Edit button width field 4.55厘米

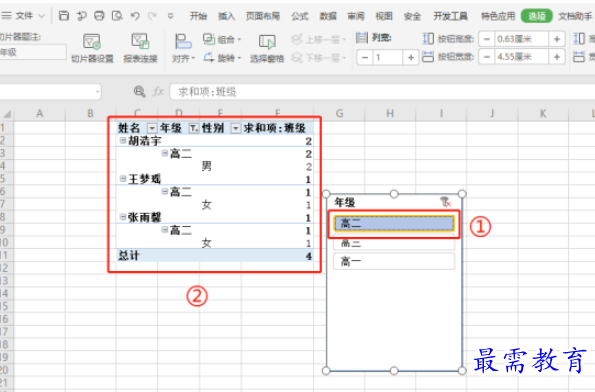pyautogui.click(x=521, y=57)
